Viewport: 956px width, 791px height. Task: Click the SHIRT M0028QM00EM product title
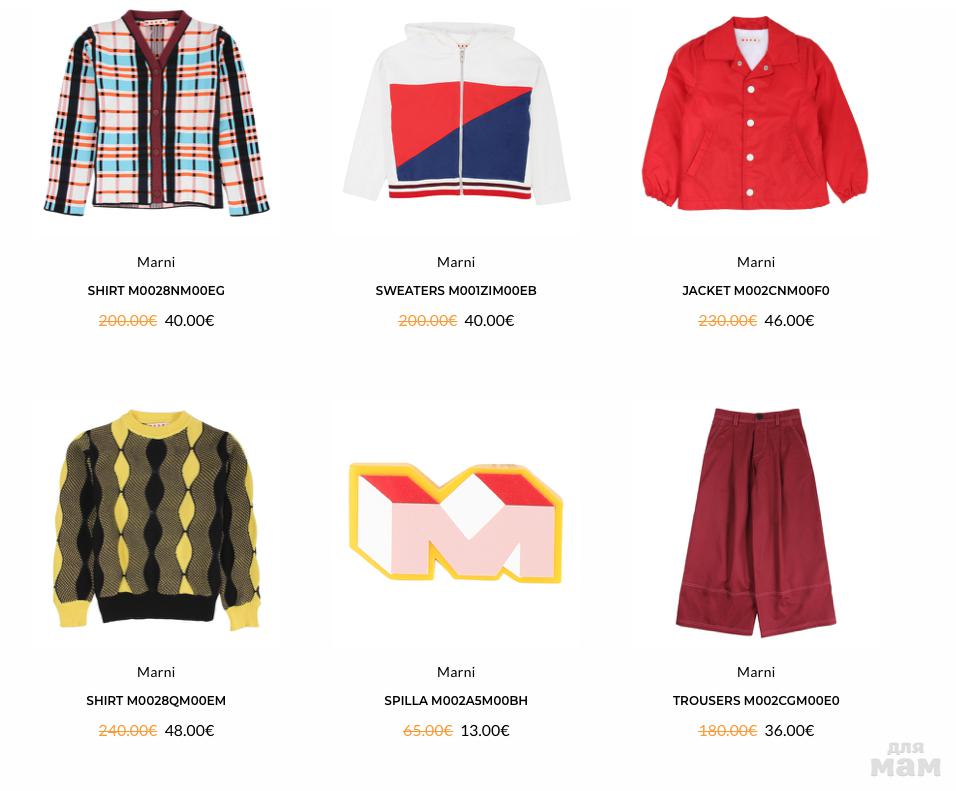coord(156,701)
